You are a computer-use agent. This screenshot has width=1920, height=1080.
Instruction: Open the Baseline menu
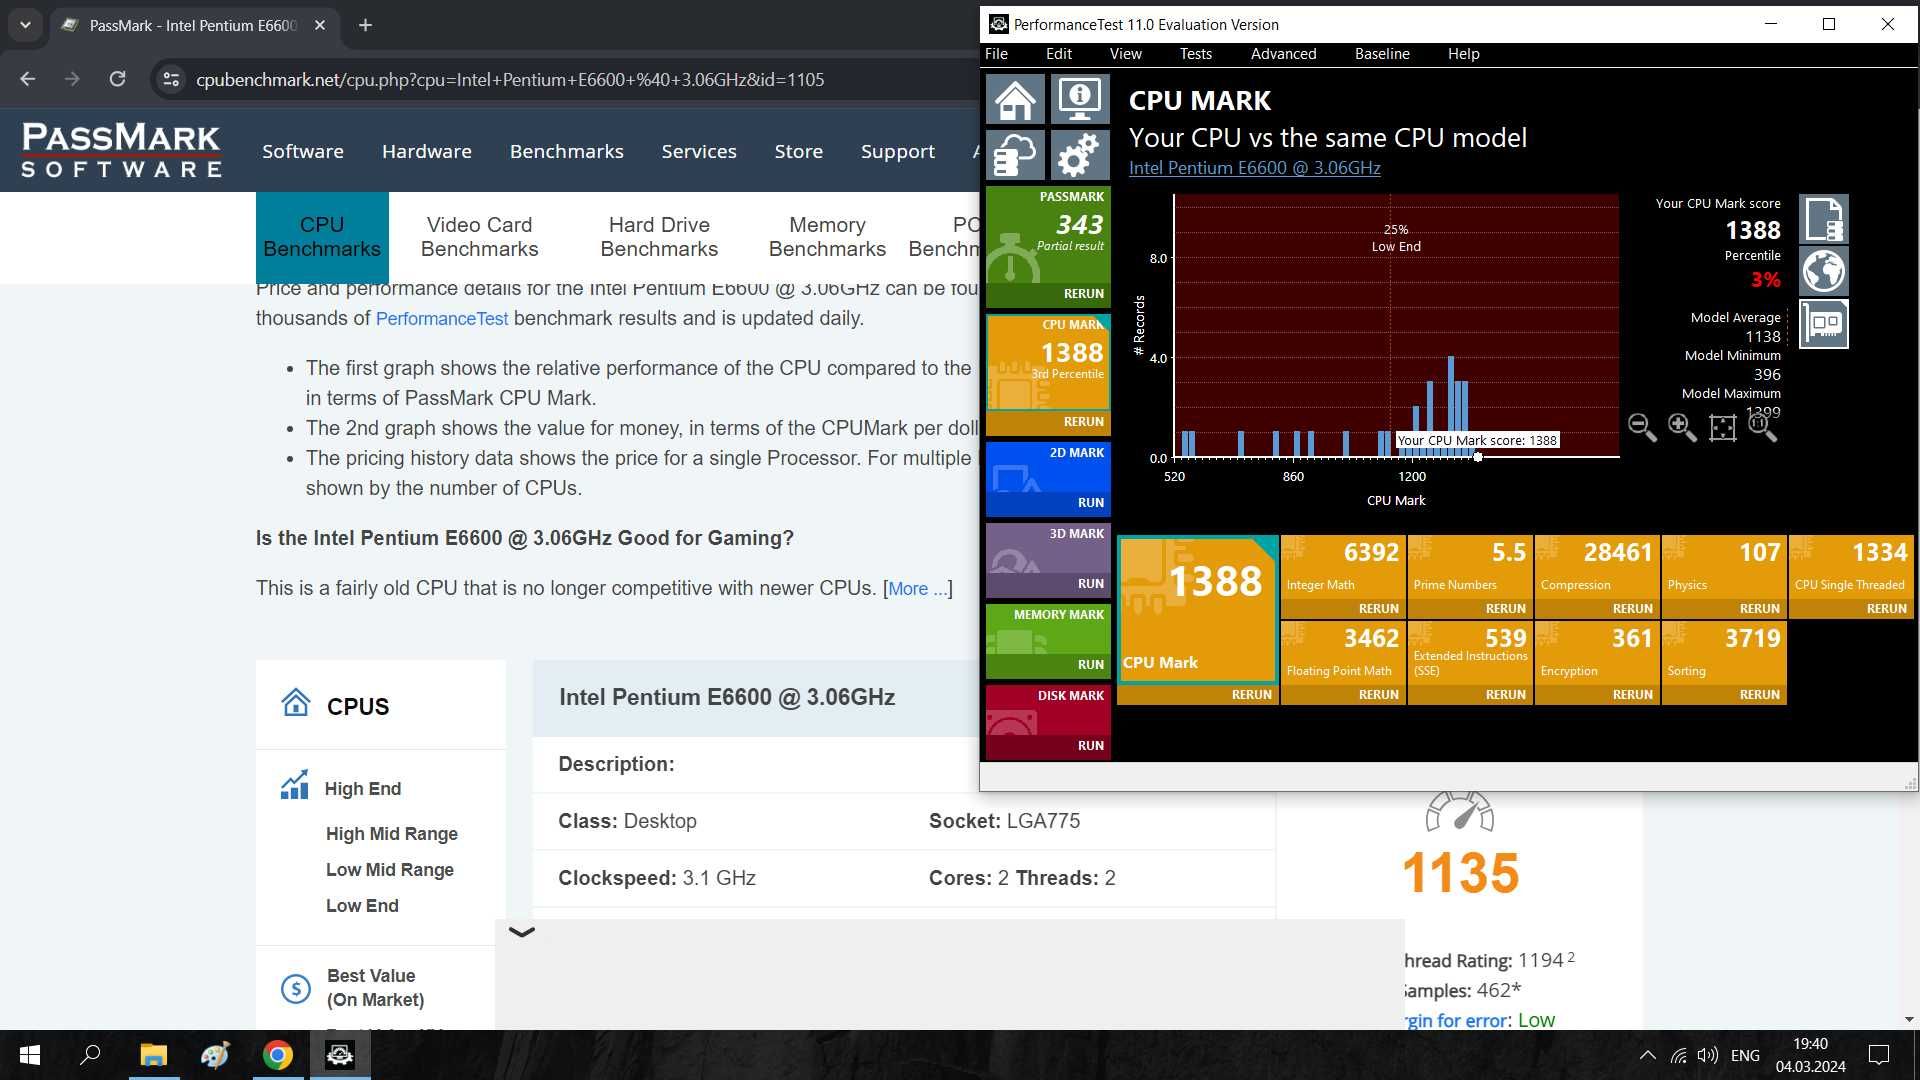click(x=1382, y=54)
